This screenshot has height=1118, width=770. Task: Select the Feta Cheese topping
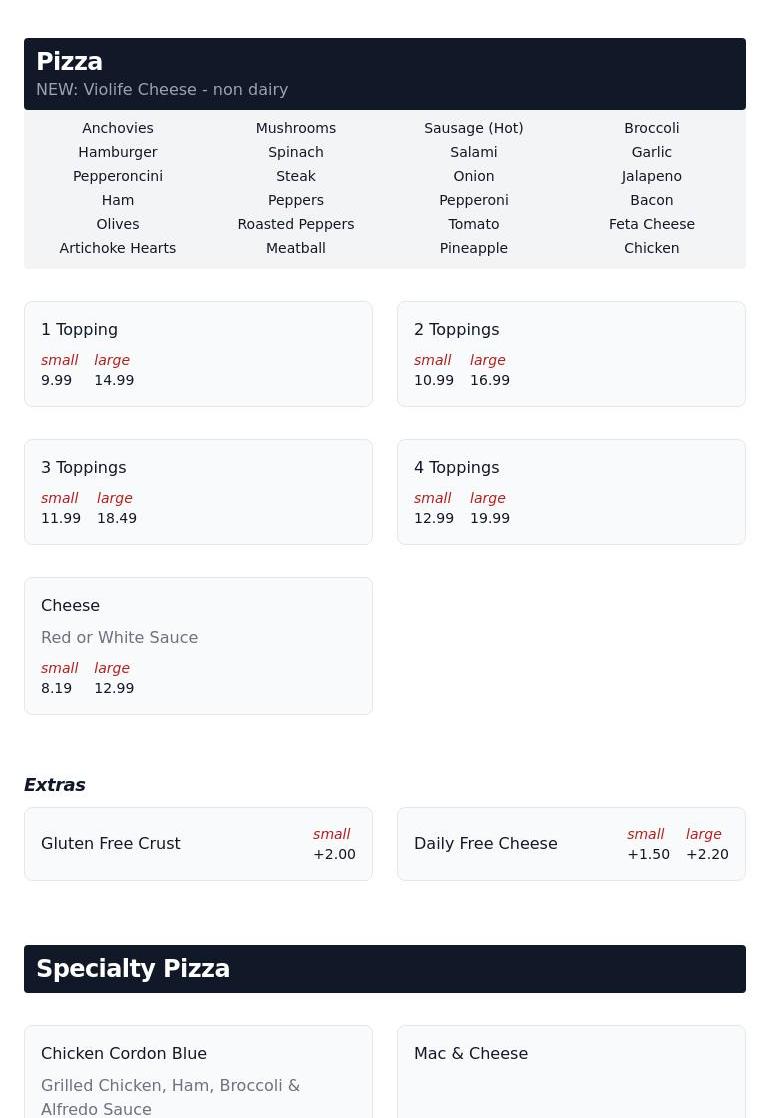point(651,224)
